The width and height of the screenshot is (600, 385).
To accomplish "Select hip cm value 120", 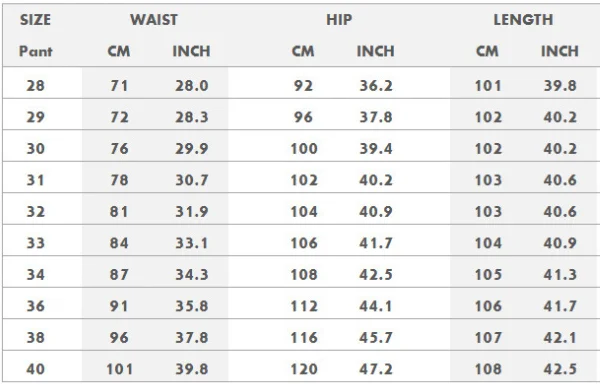I will (304, 369).
